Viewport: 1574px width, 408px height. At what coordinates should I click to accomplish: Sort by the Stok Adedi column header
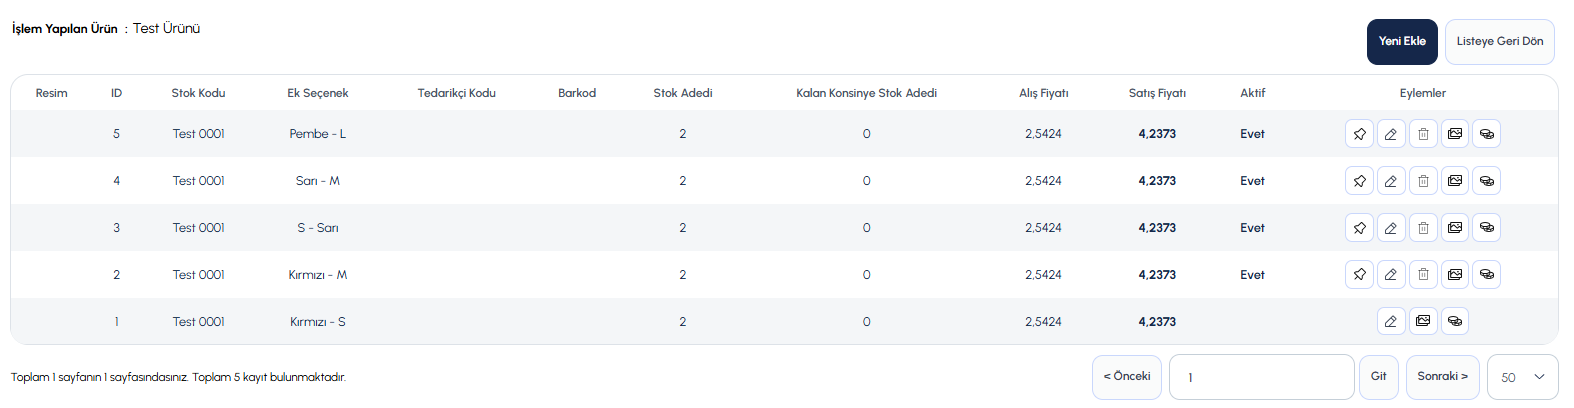click(683, 93)
